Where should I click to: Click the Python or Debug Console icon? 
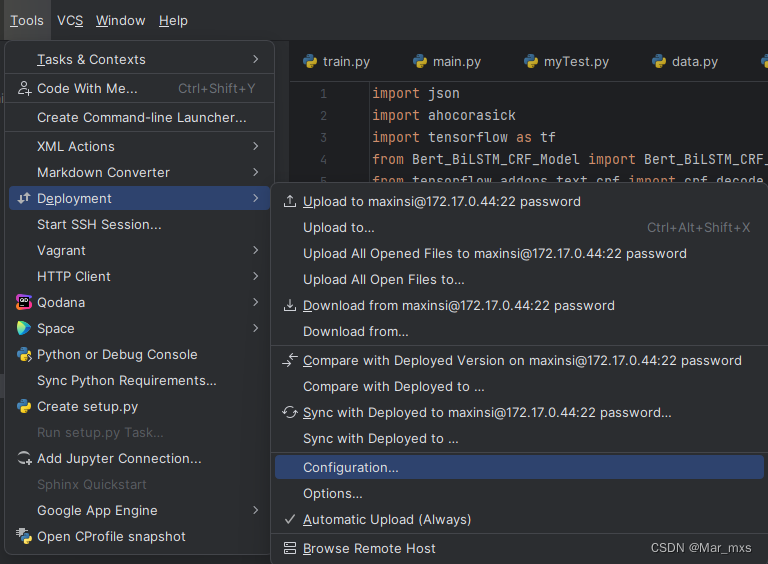24,354
